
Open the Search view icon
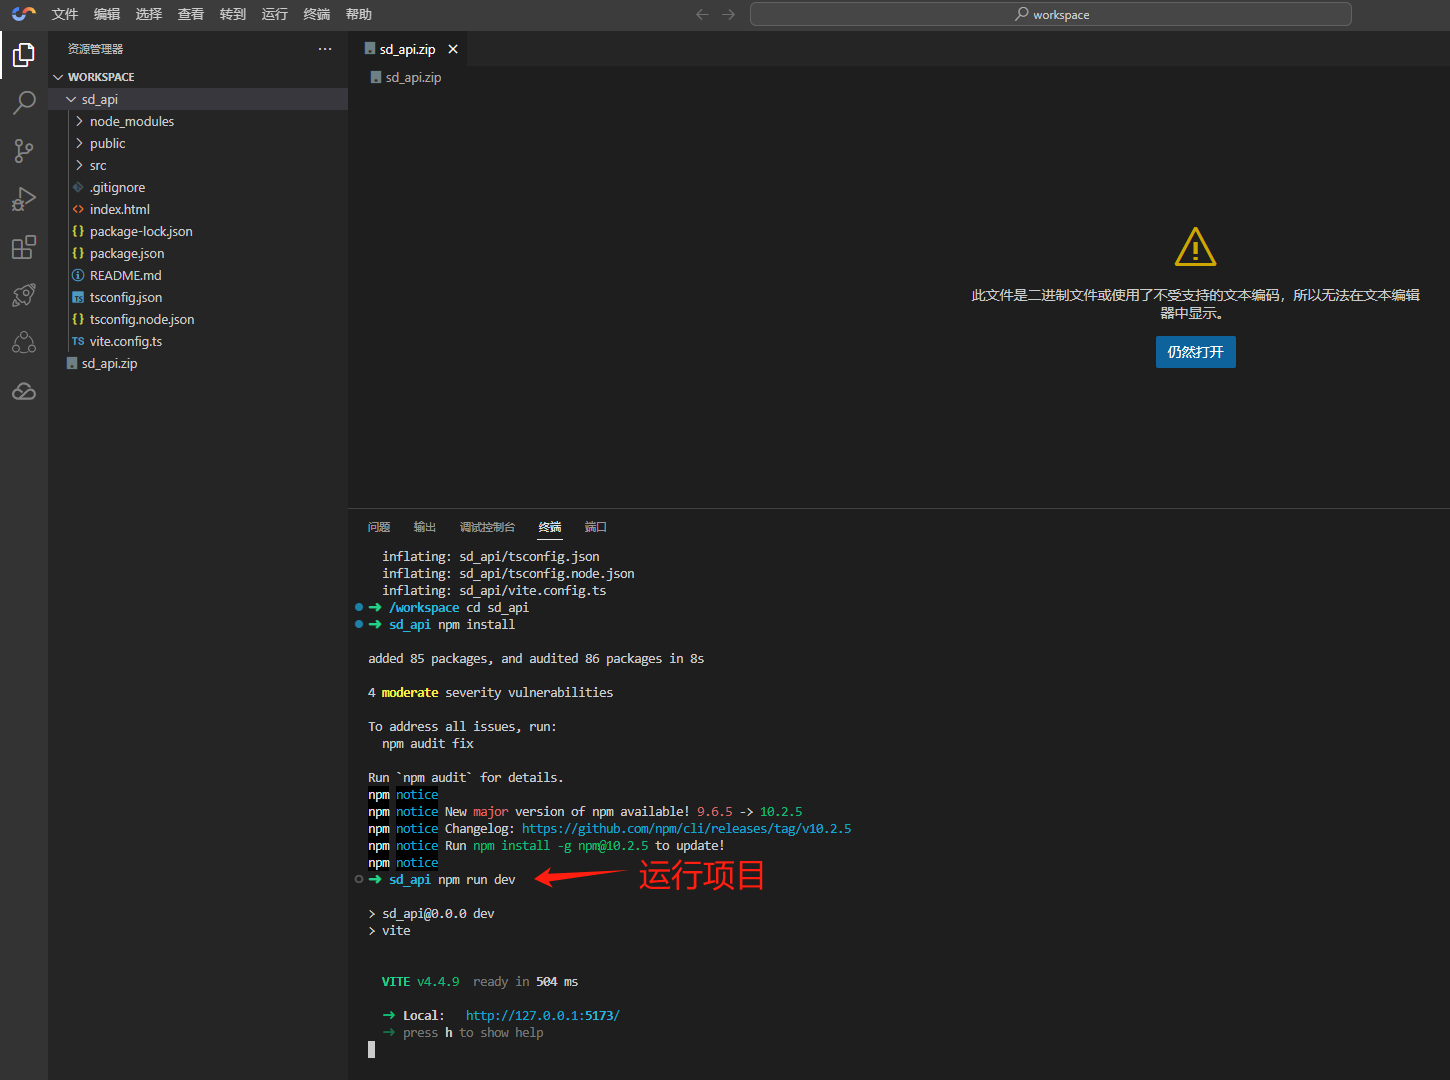pyautogui.click(x=24, y=103)
